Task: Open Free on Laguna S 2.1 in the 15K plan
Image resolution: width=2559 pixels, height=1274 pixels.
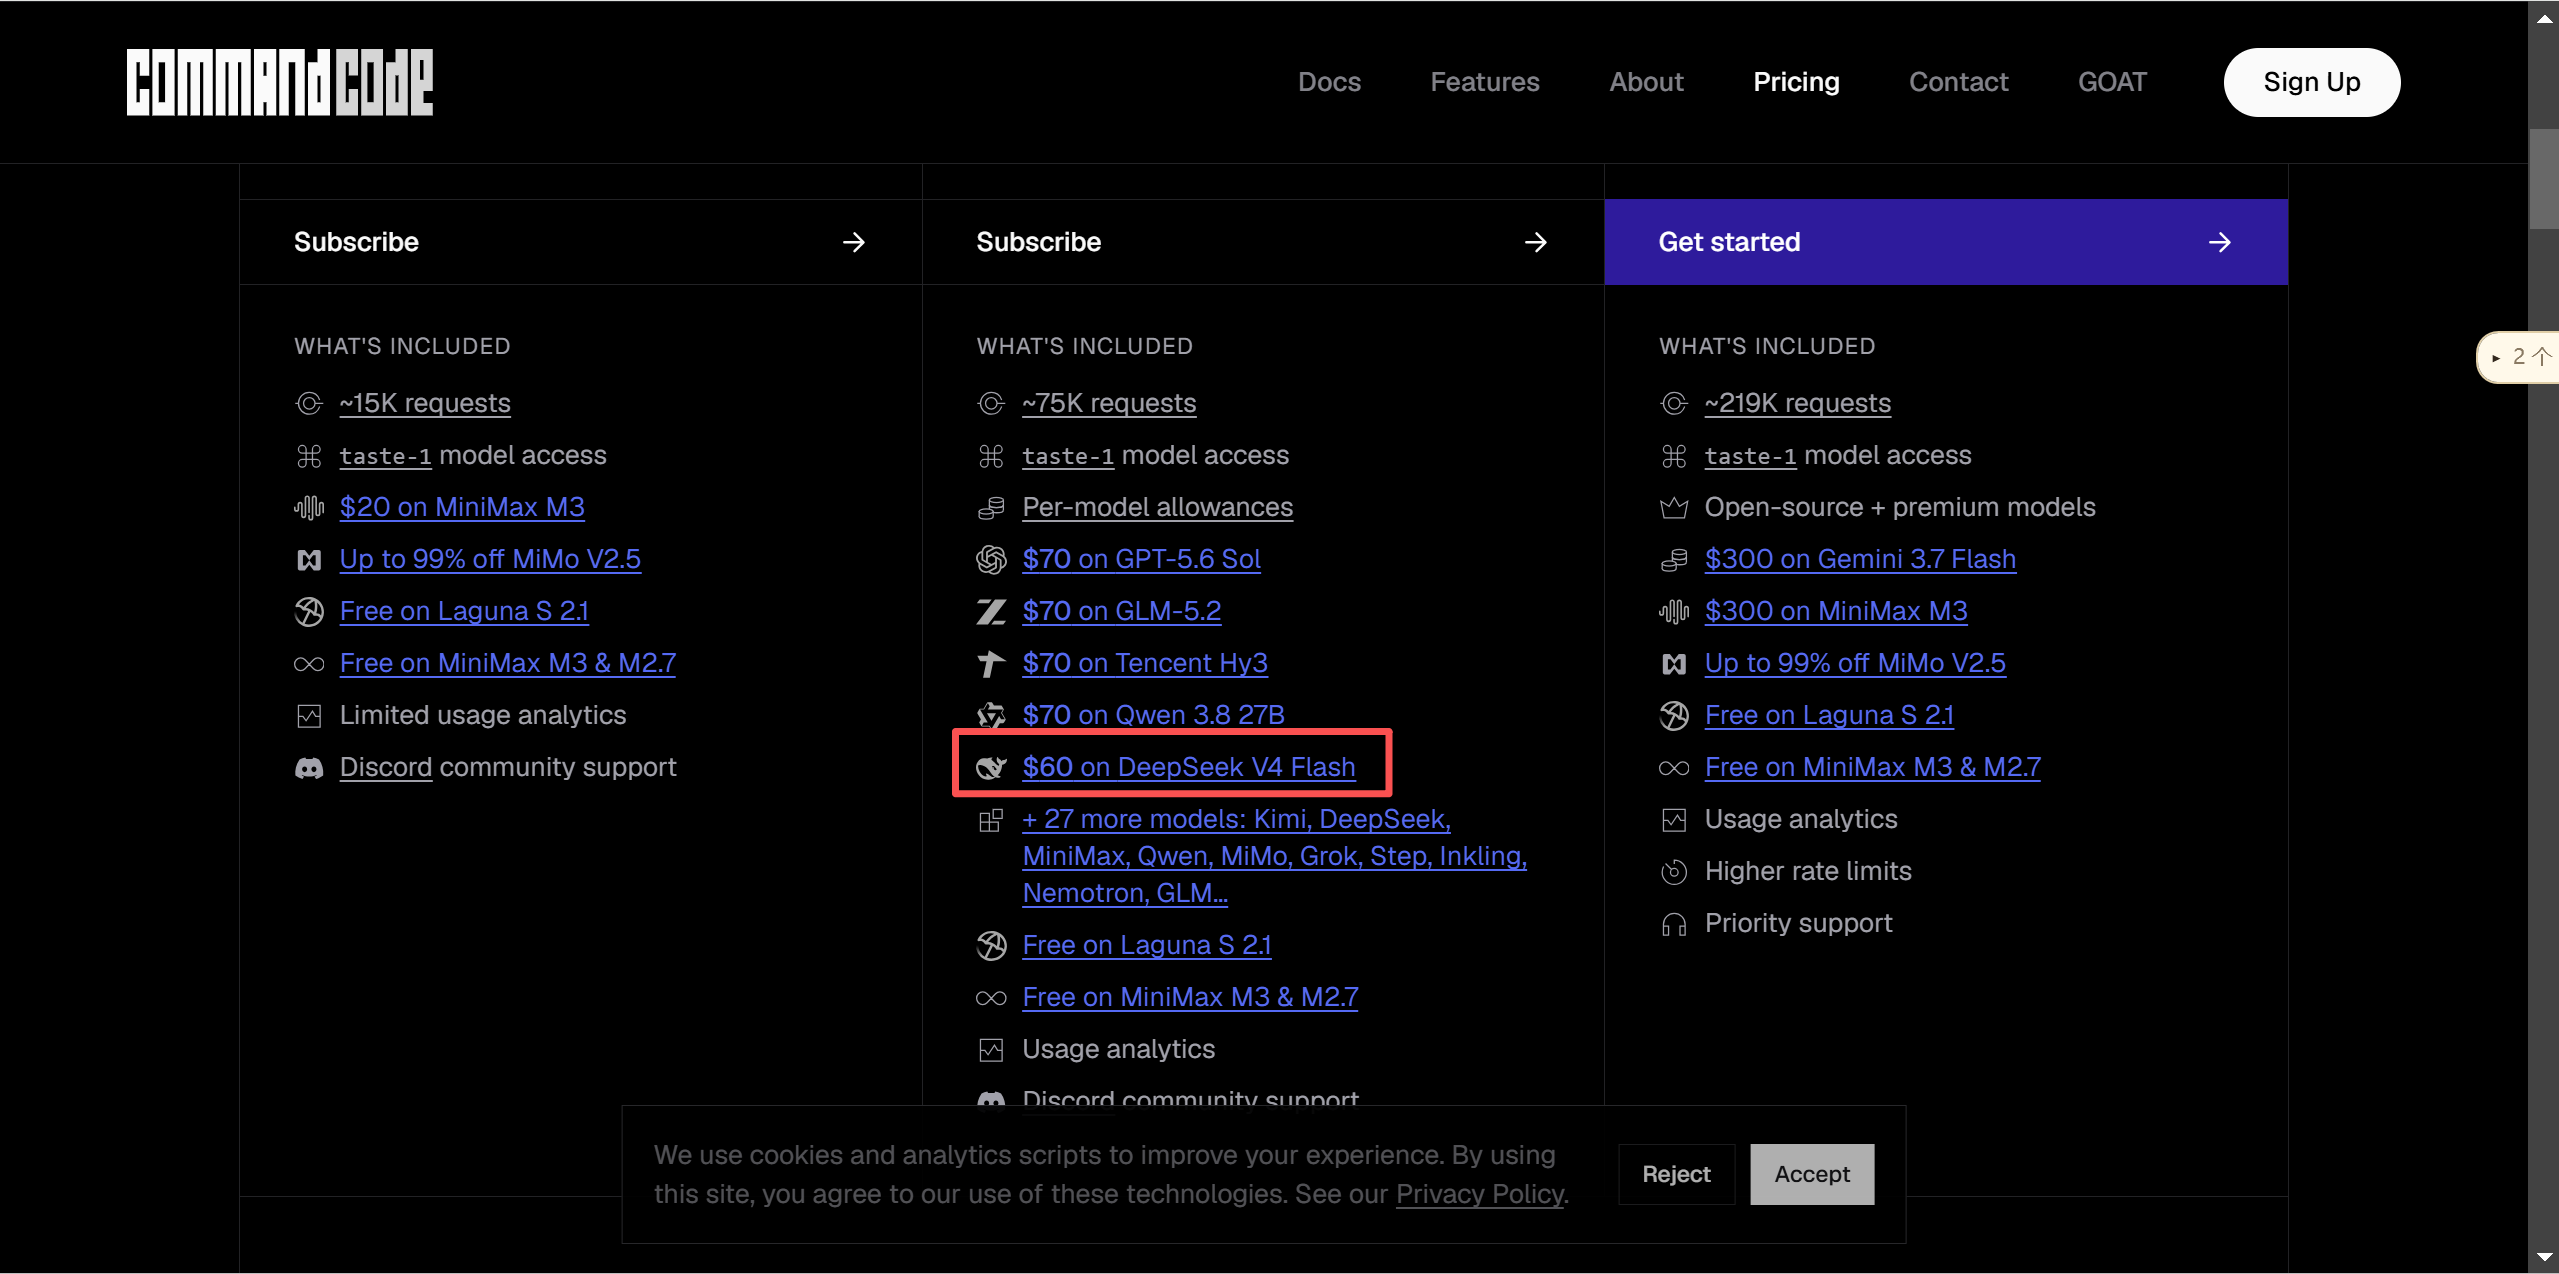Action: (x=464, y=612)
